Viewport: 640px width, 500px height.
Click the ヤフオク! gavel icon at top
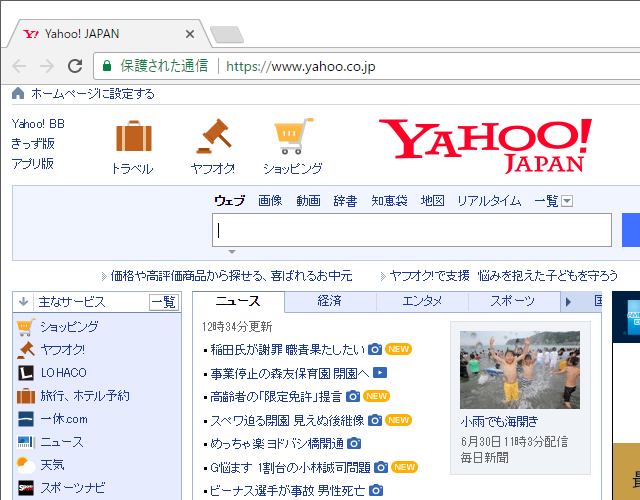213,136
